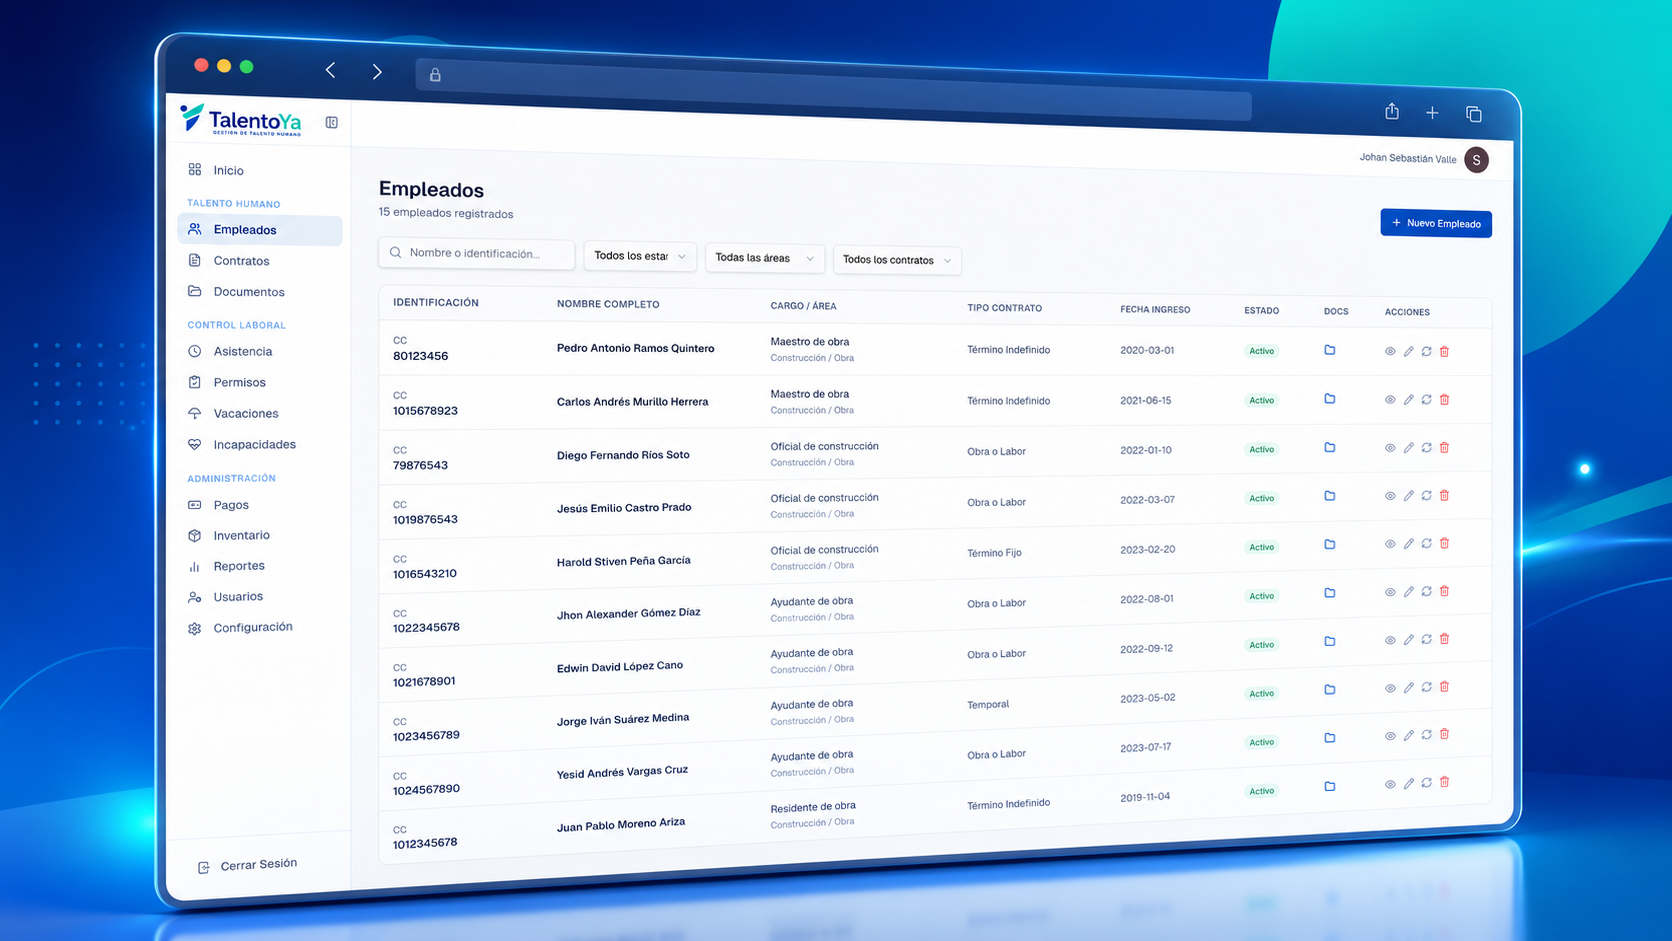The height and width of the screenshot is (941, 1672).
Task: Go forward with the browser forward arrow
Action: point(377,72)
